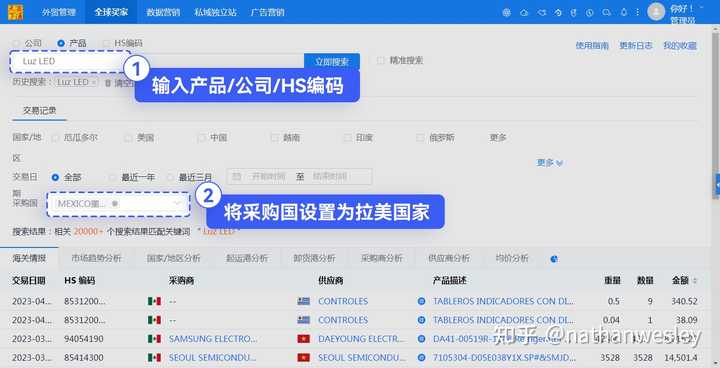Open the 私域独立站 menu

[215, 12]
